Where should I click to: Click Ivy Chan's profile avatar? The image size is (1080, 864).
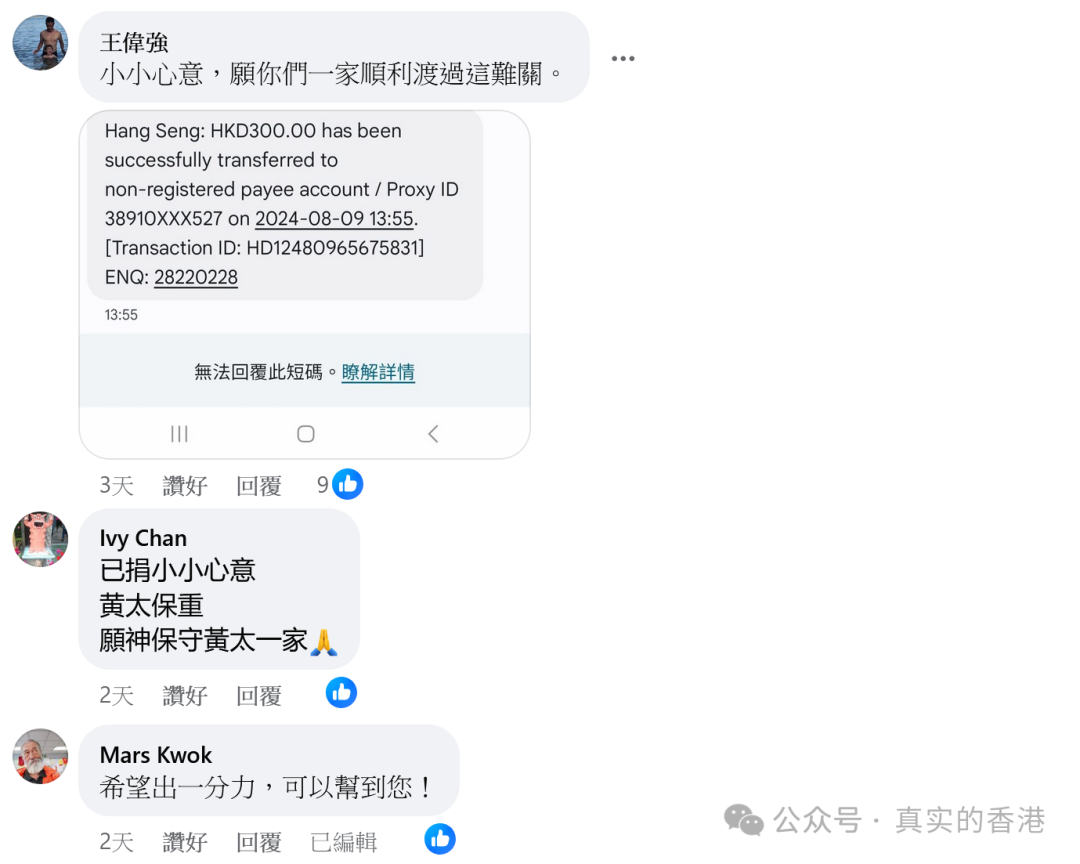tap(41, 539)
